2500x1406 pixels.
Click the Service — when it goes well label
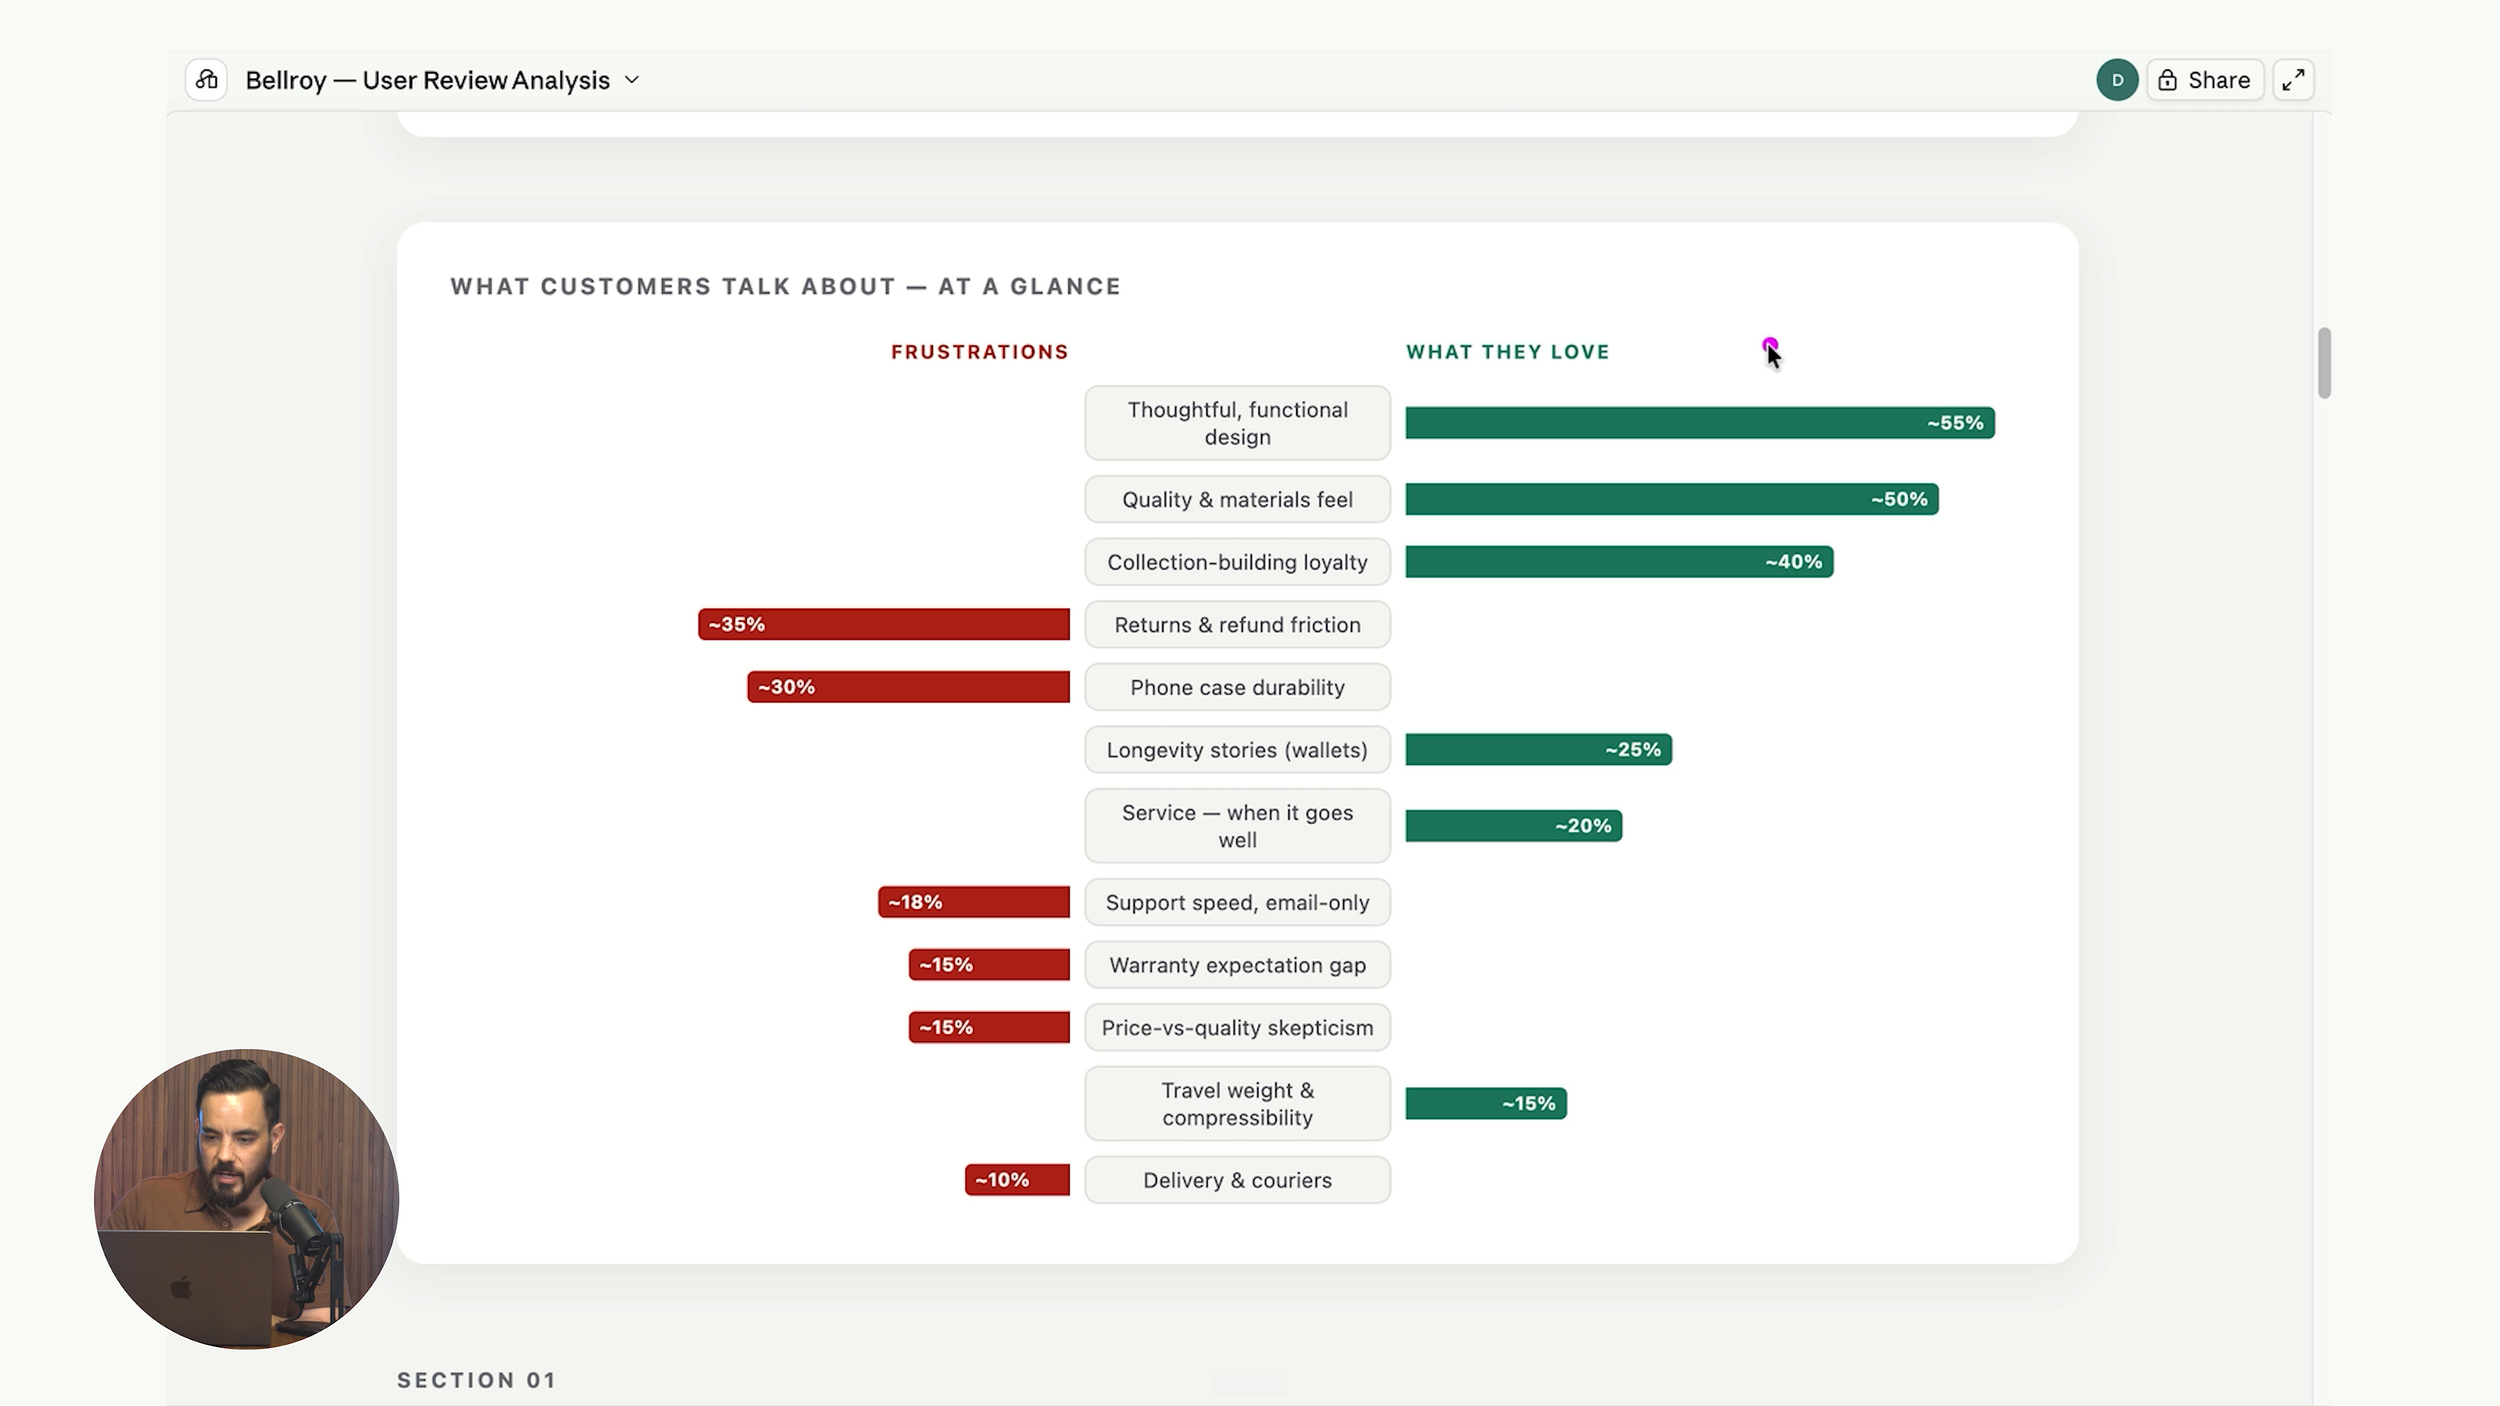pyautogui.click(x=1237, y=826)
